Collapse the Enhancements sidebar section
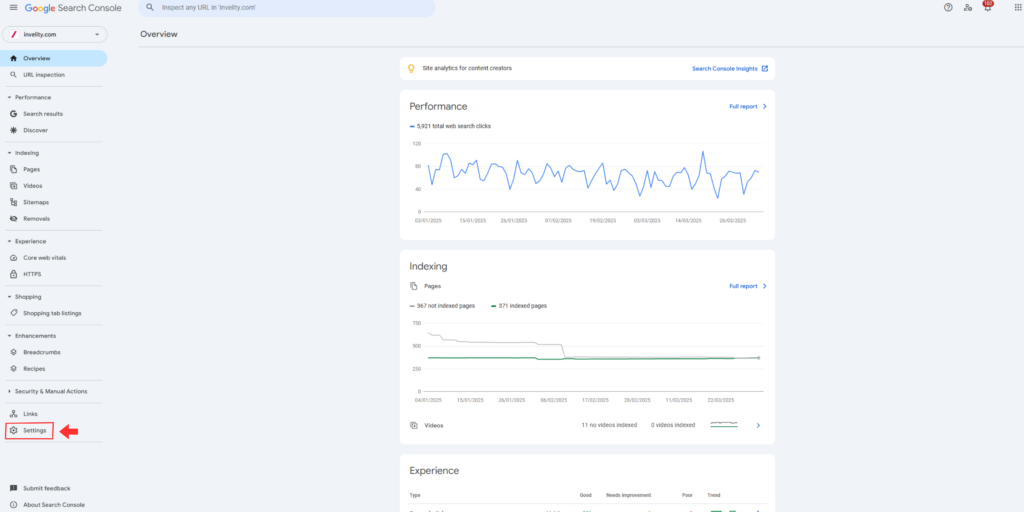The image size is (1024, 512). [9, 336]
